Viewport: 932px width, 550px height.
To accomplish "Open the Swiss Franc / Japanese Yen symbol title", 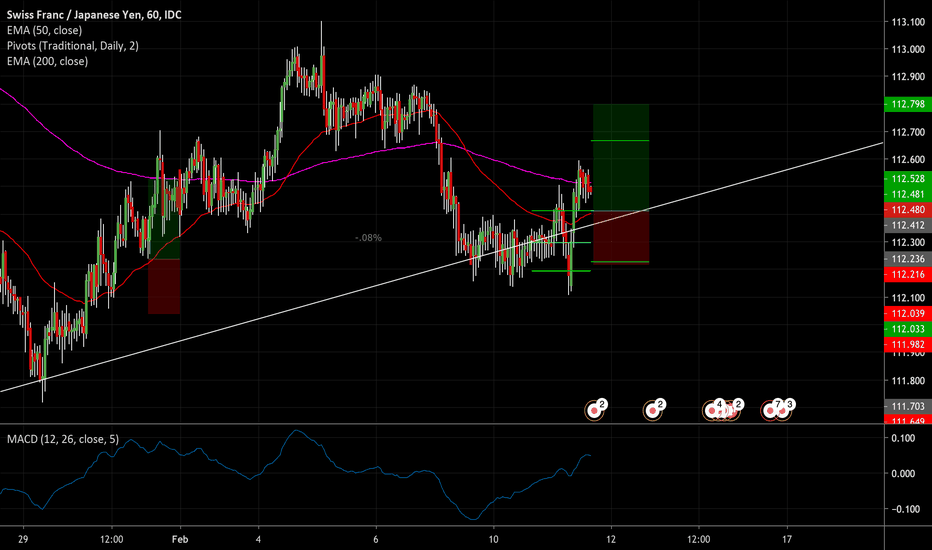I will click(x=94, y=15).
